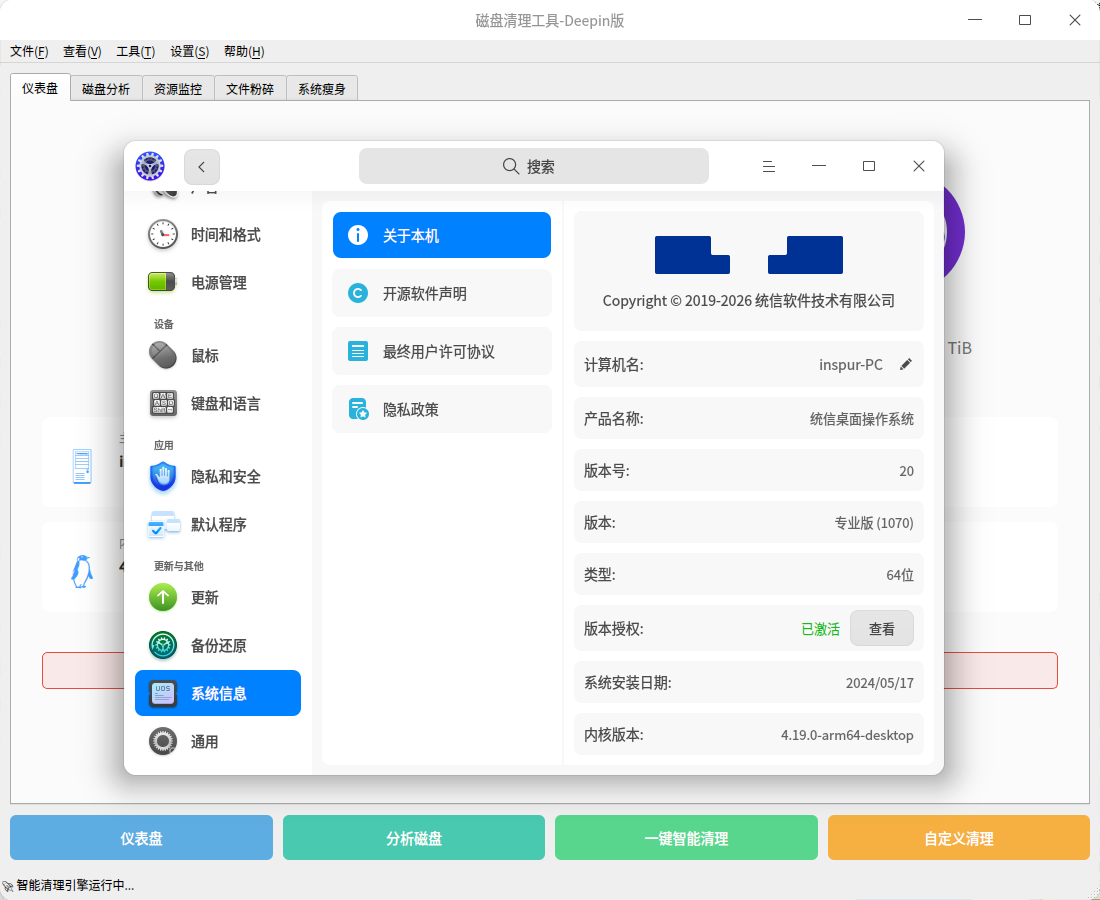Start 一键智能清理
Image resolution: width=1100 pixels, height=900 pixels.
(x=686, y=838)
